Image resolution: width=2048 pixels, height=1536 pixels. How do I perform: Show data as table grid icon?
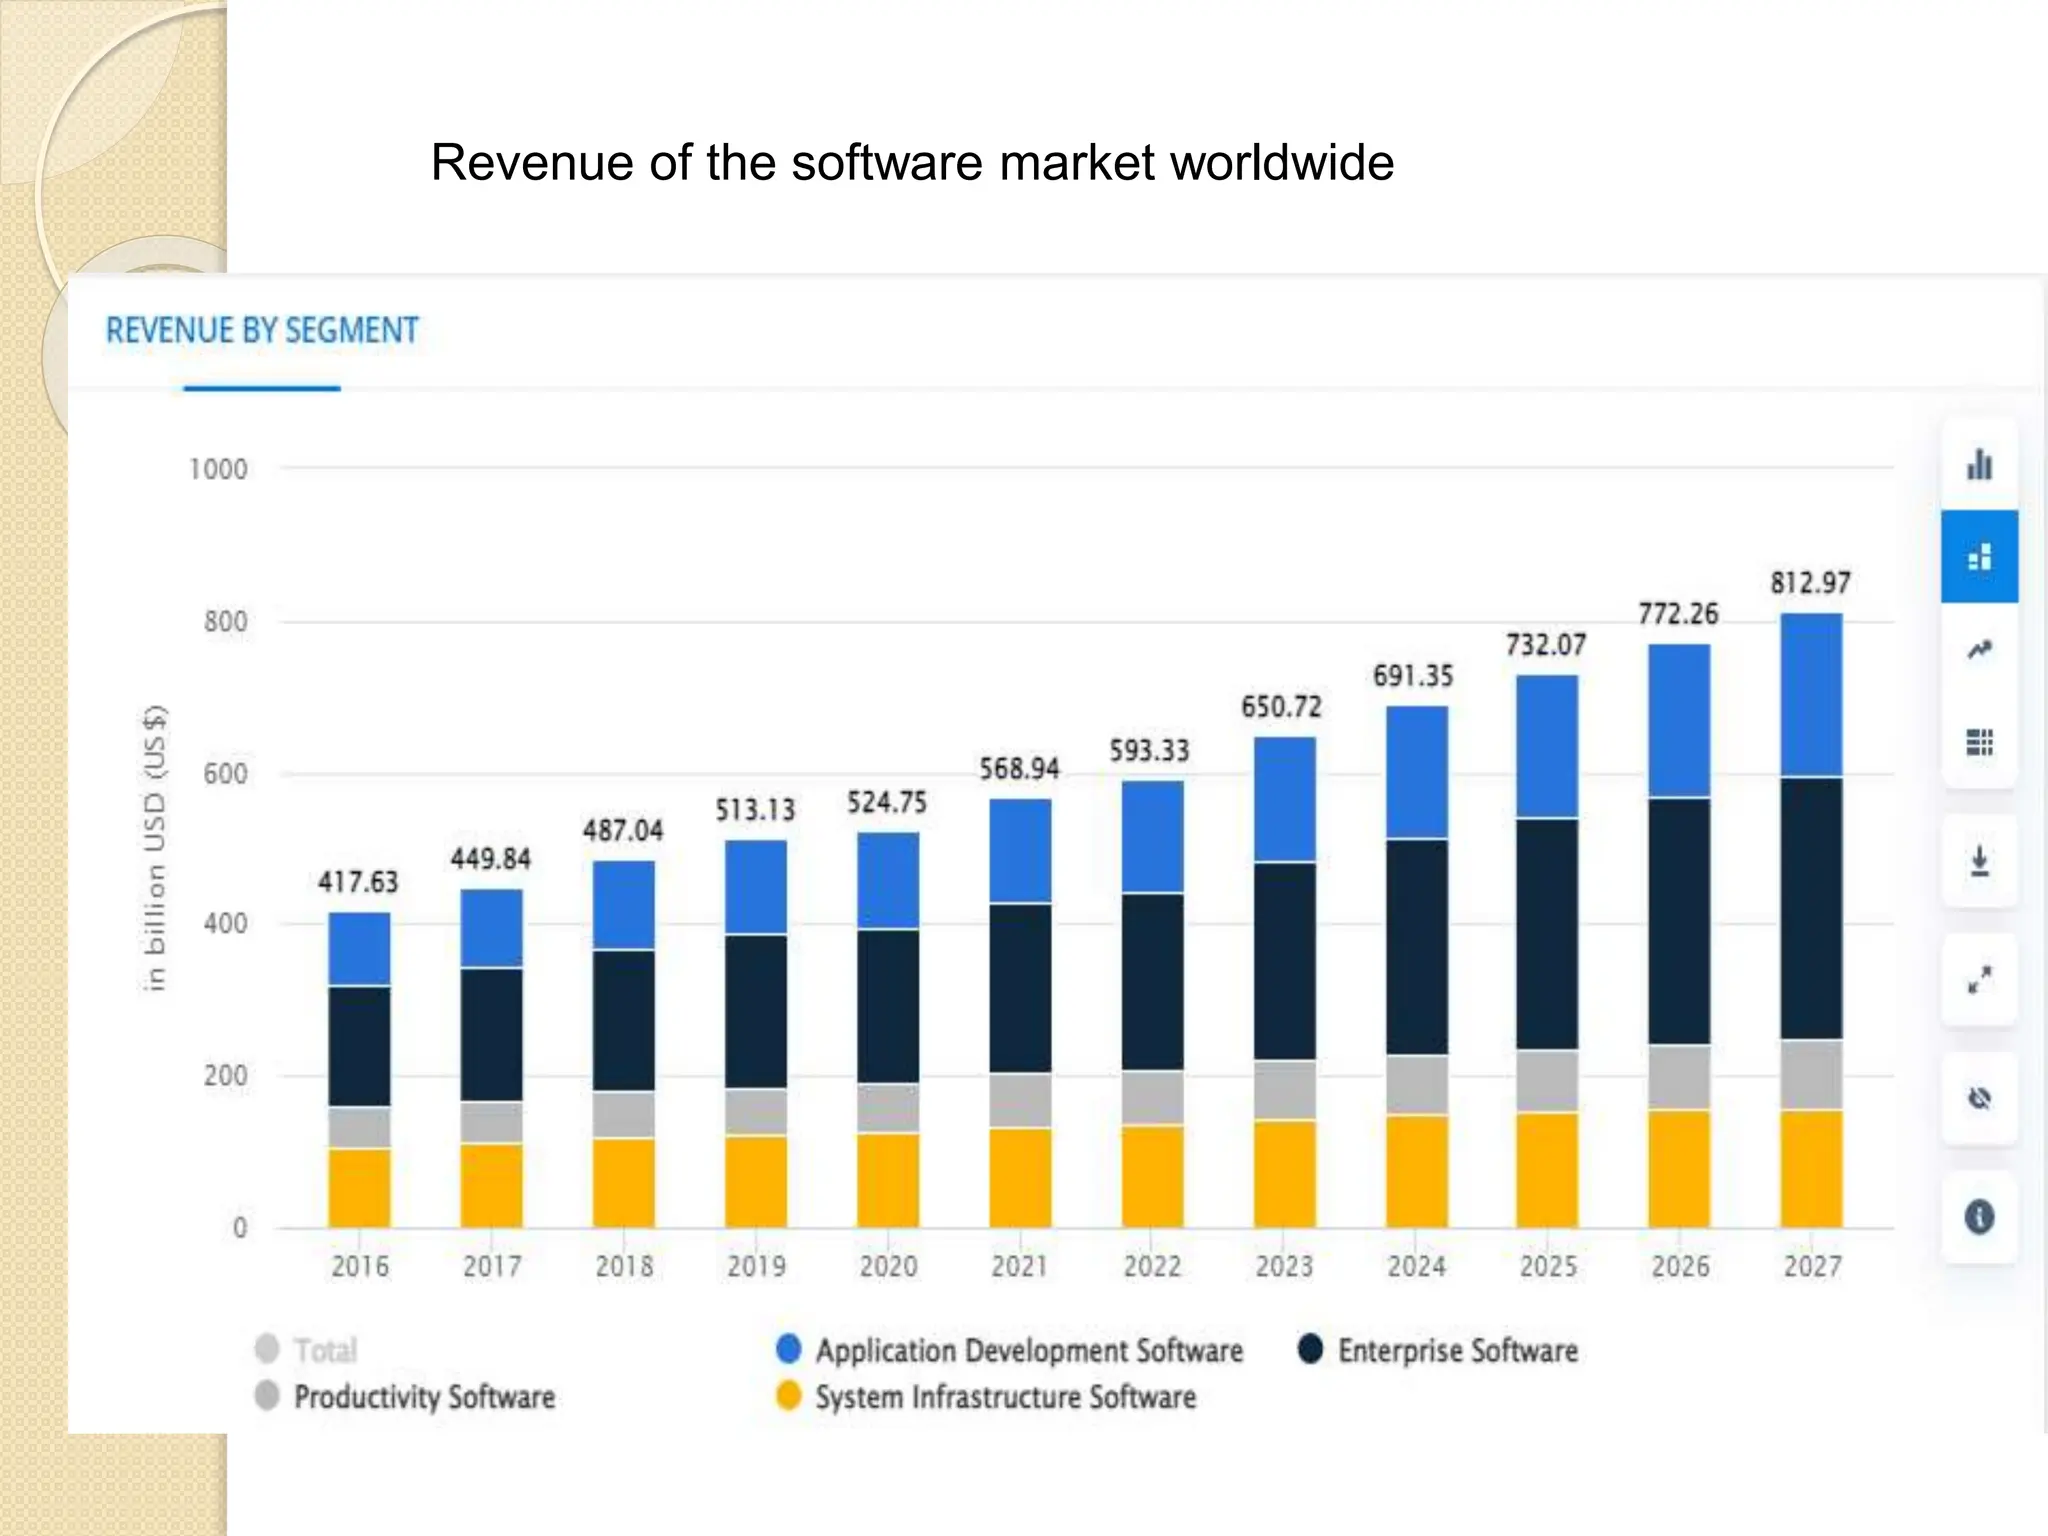click(1979, 742)
